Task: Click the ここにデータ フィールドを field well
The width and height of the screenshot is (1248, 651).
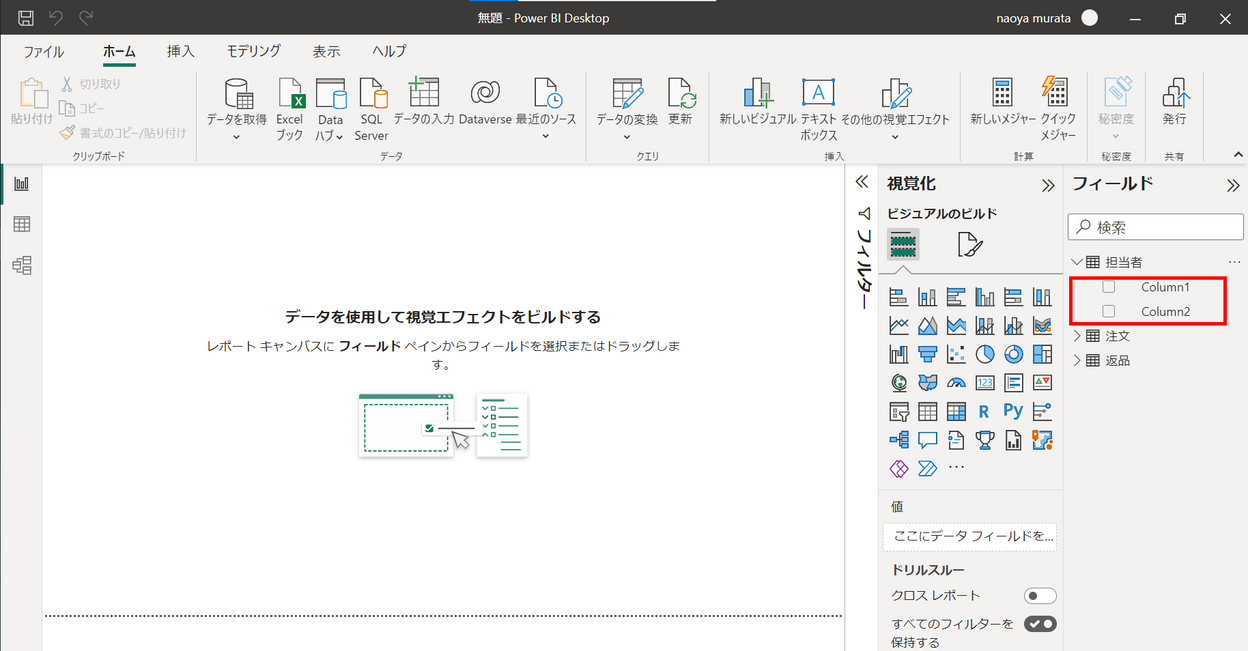Action: [970, 536]
